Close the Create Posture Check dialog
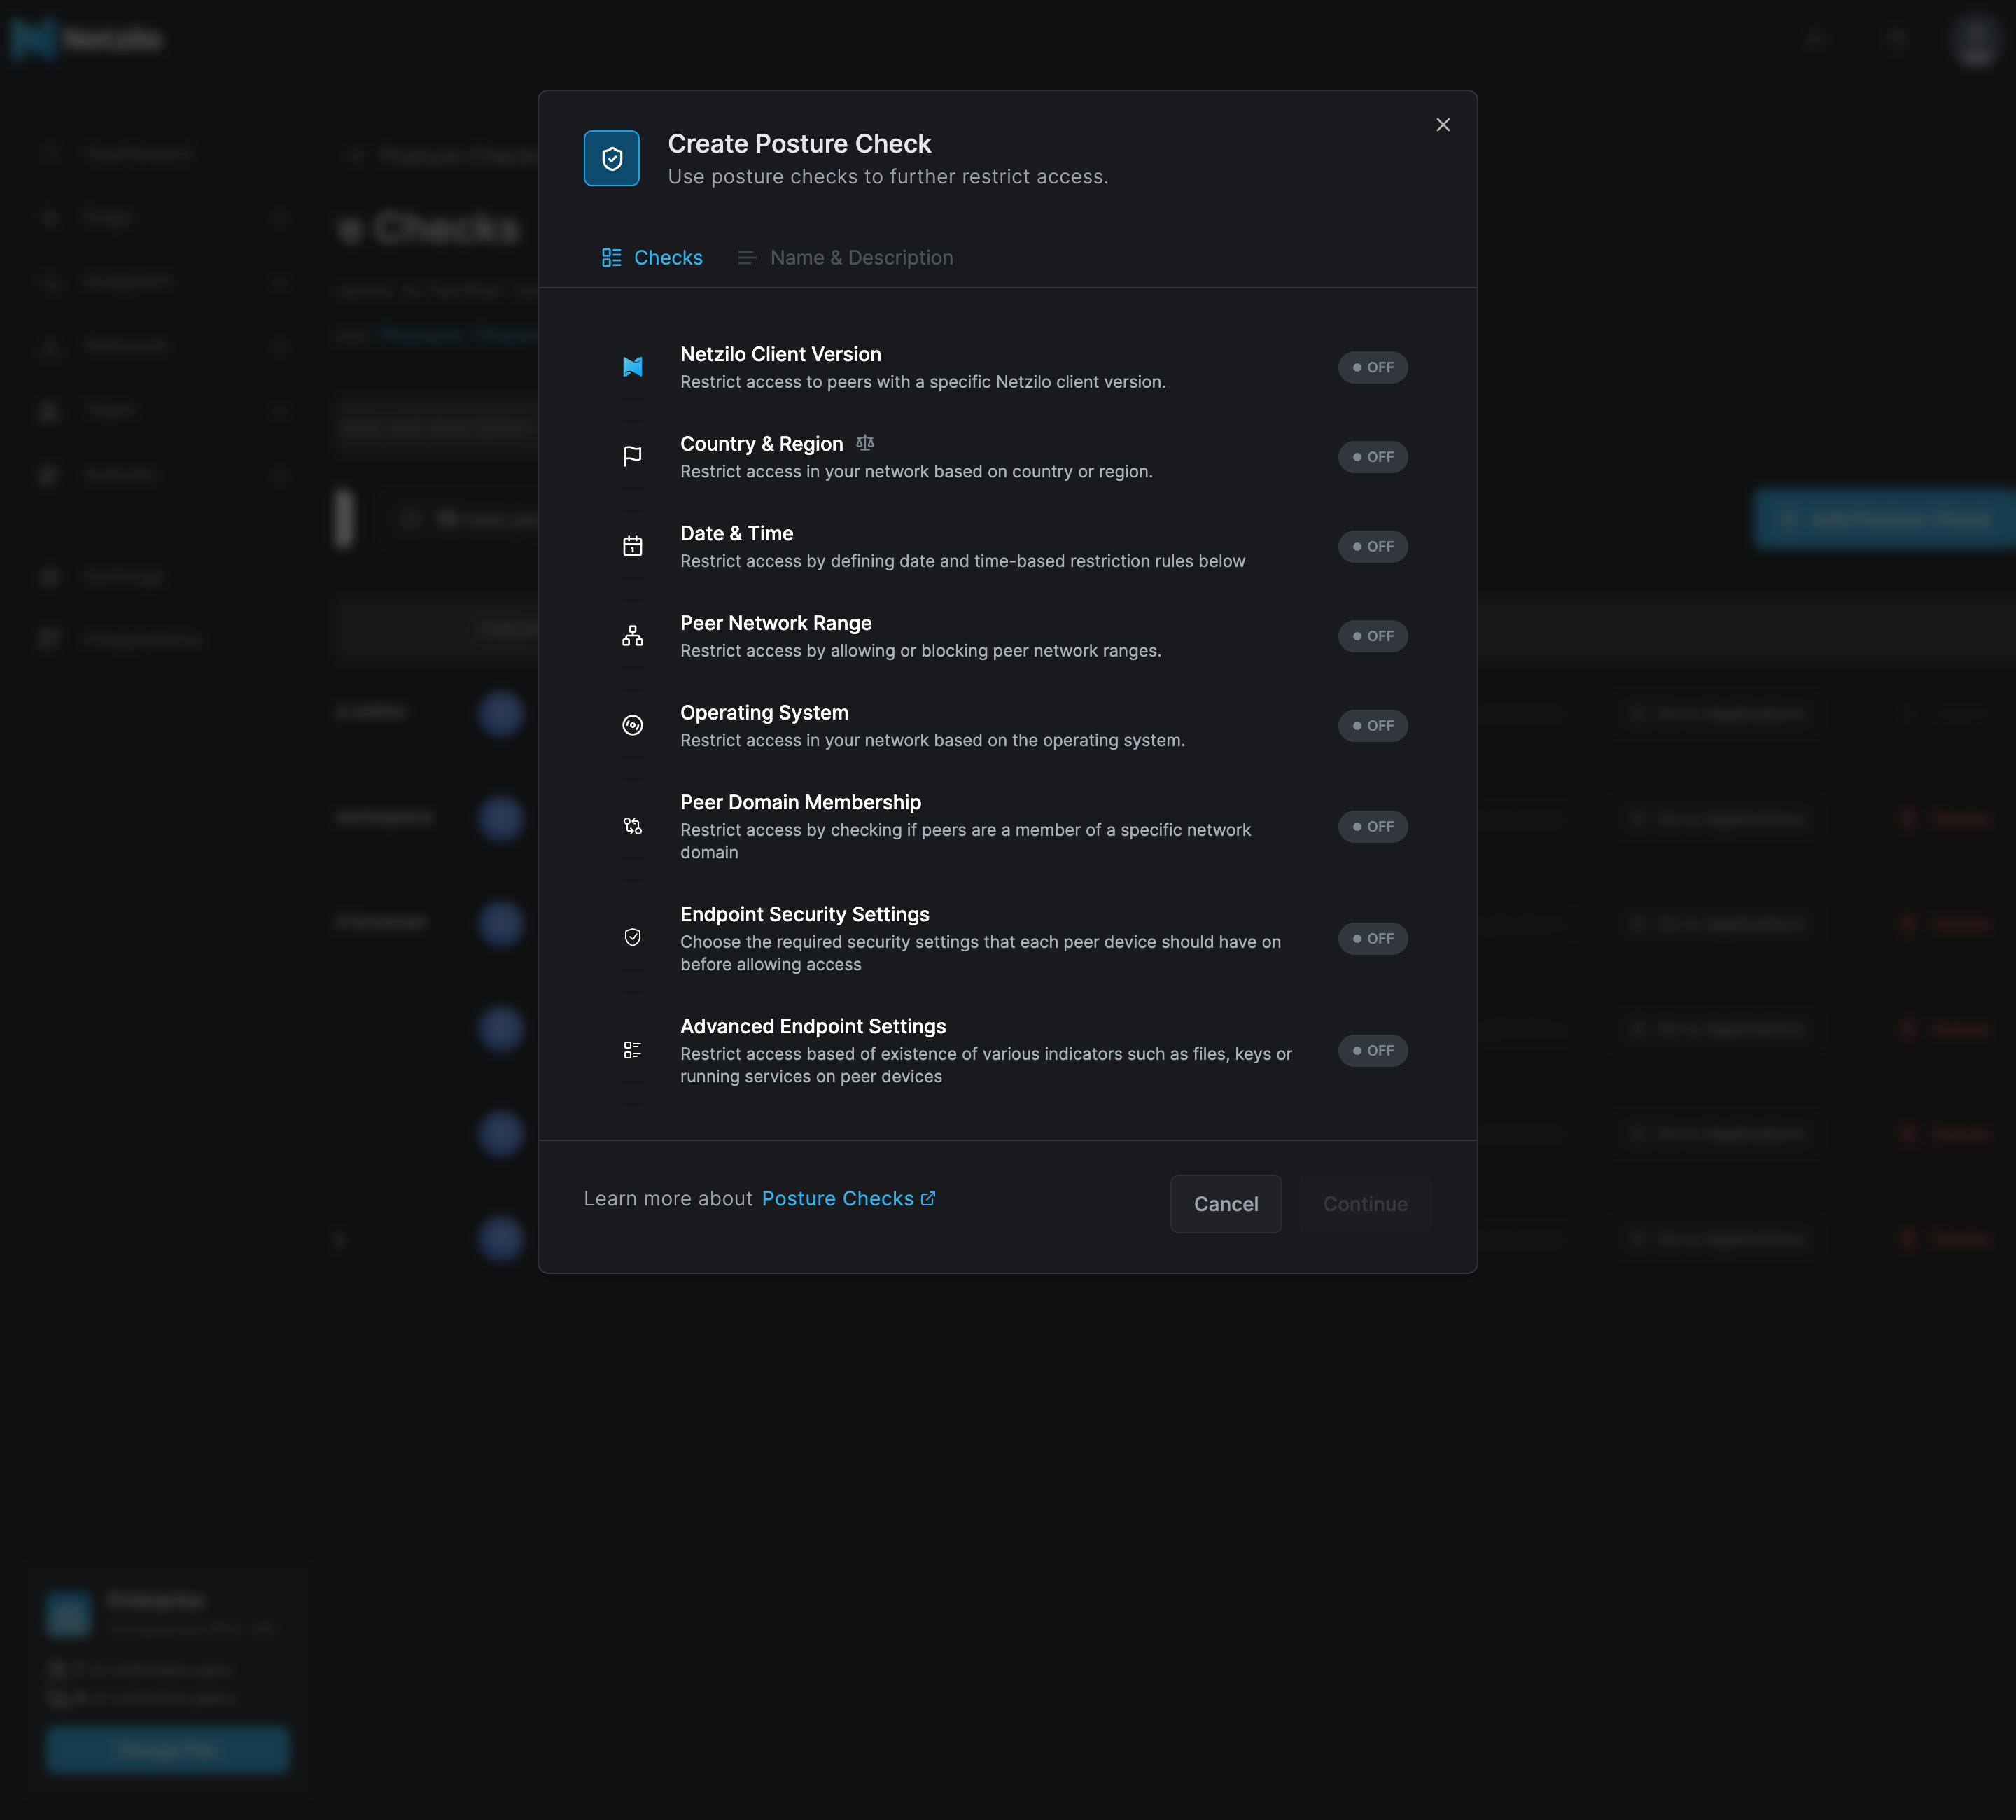This screenshot has width=2016, height=1820. tap(1443, 125)
